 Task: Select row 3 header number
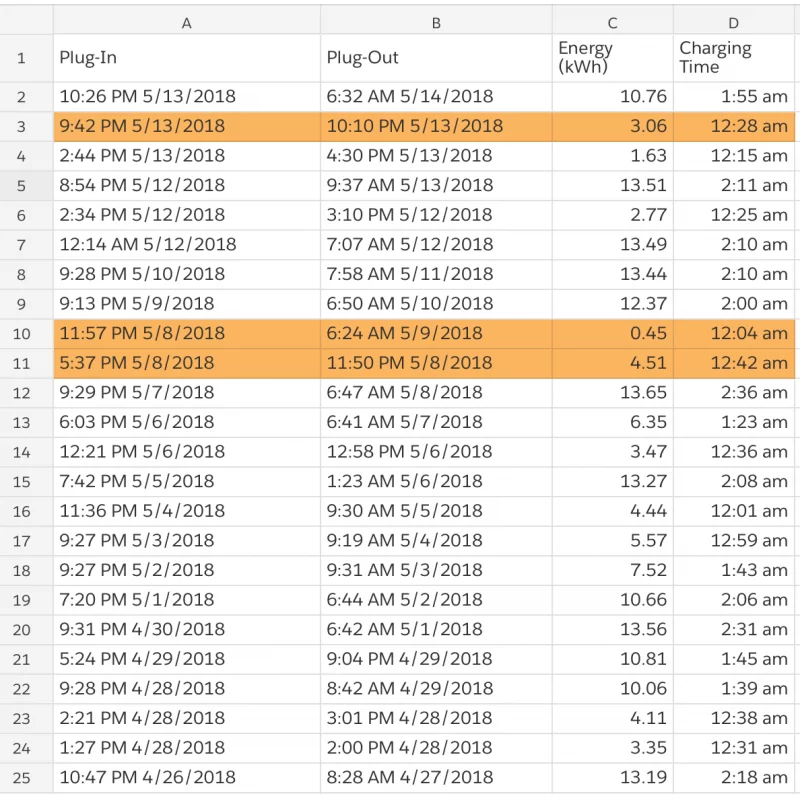click(21, 126)
